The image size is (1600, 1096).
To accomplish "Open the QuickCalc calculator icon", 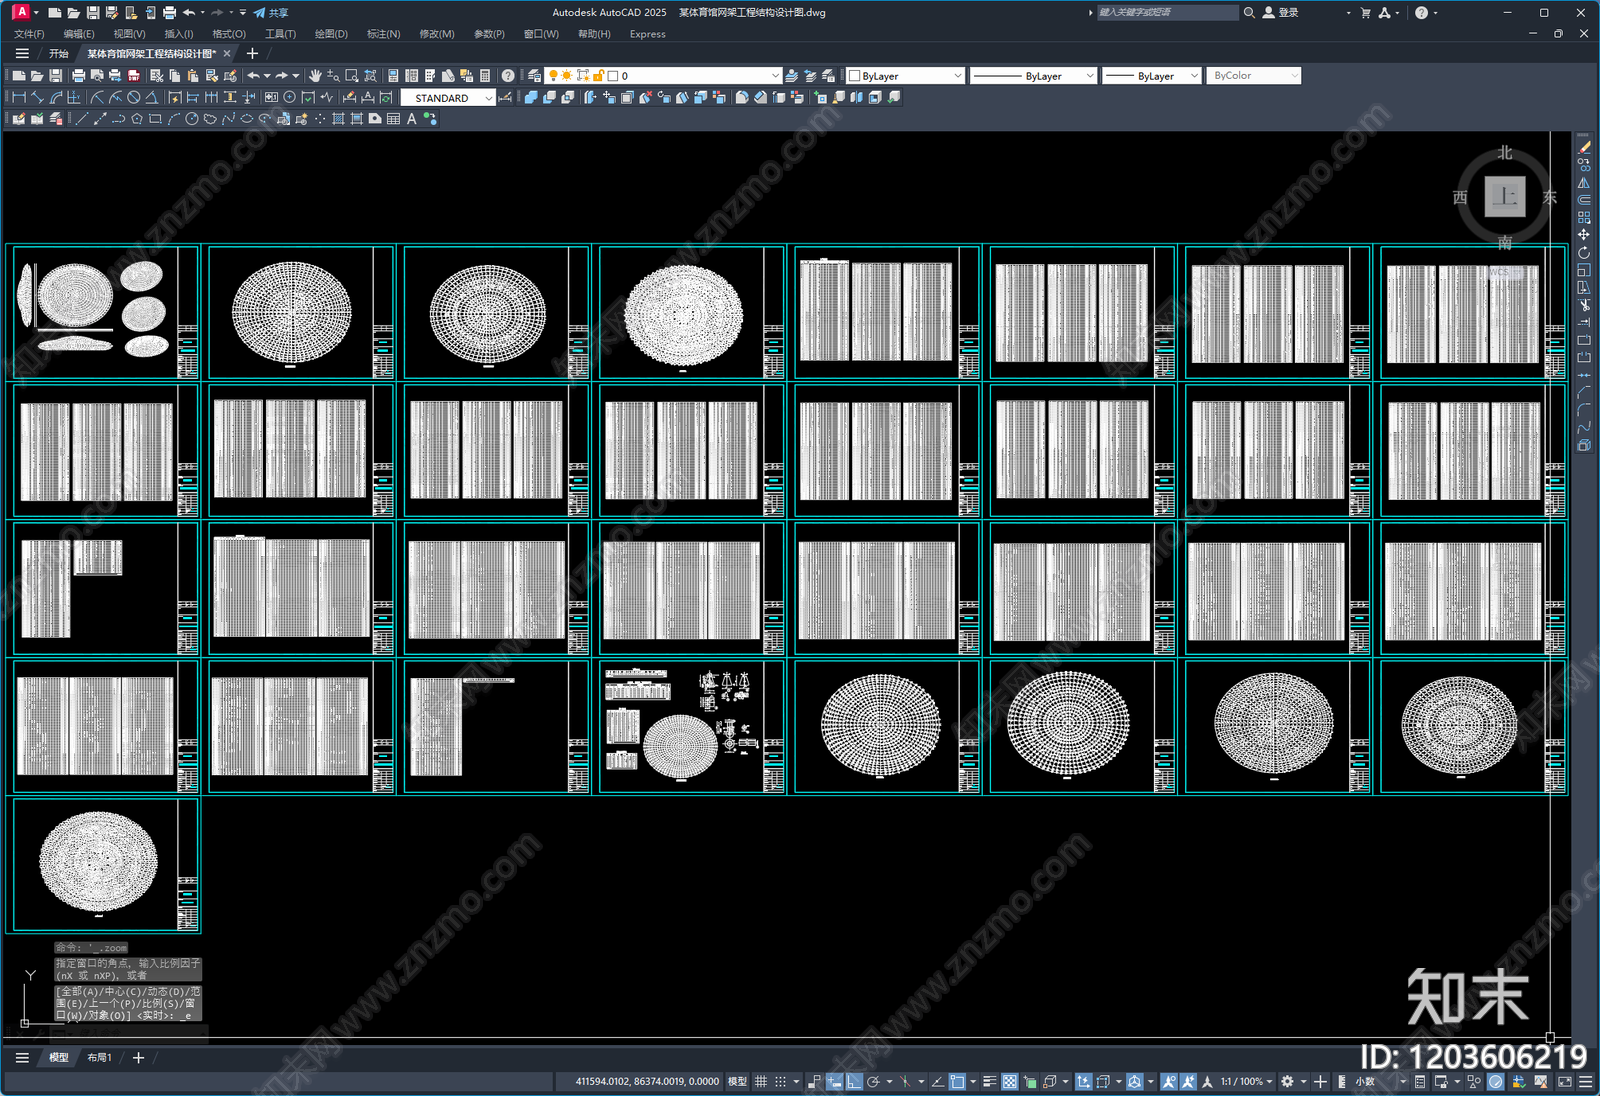I will 485,76.
